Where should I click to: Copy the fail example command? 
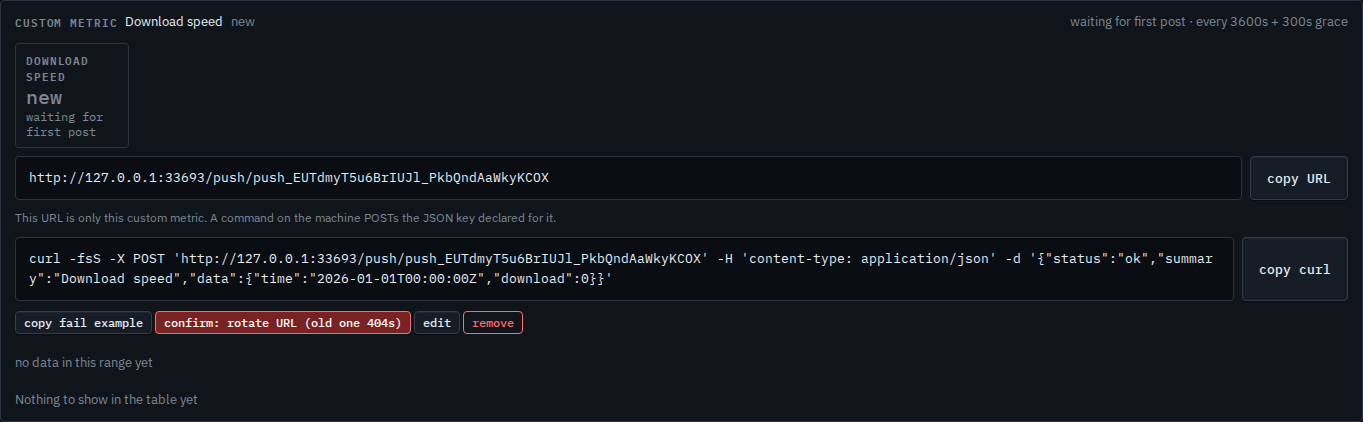[83, 323]
